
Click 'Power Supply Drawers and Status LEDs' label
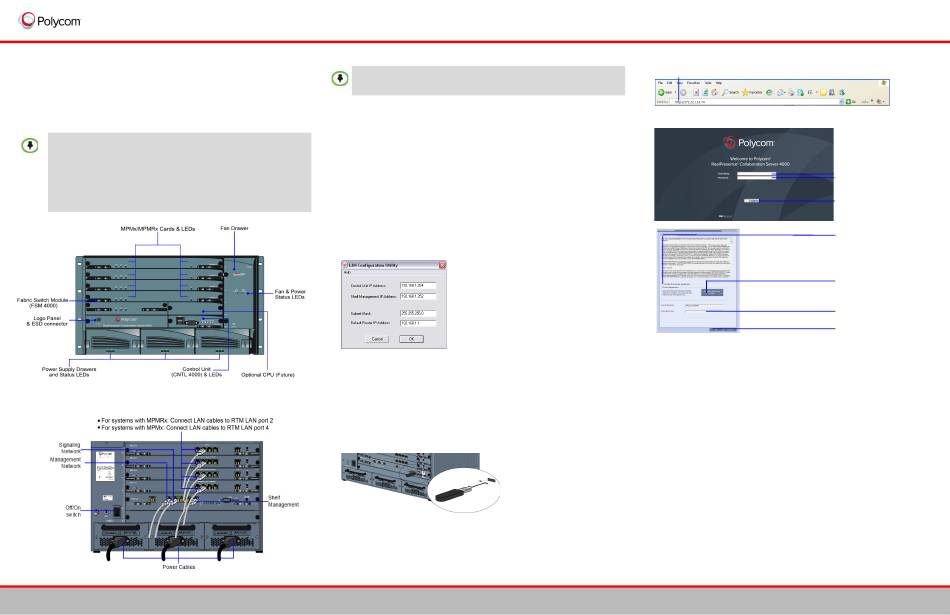click(x=69, y=372)
